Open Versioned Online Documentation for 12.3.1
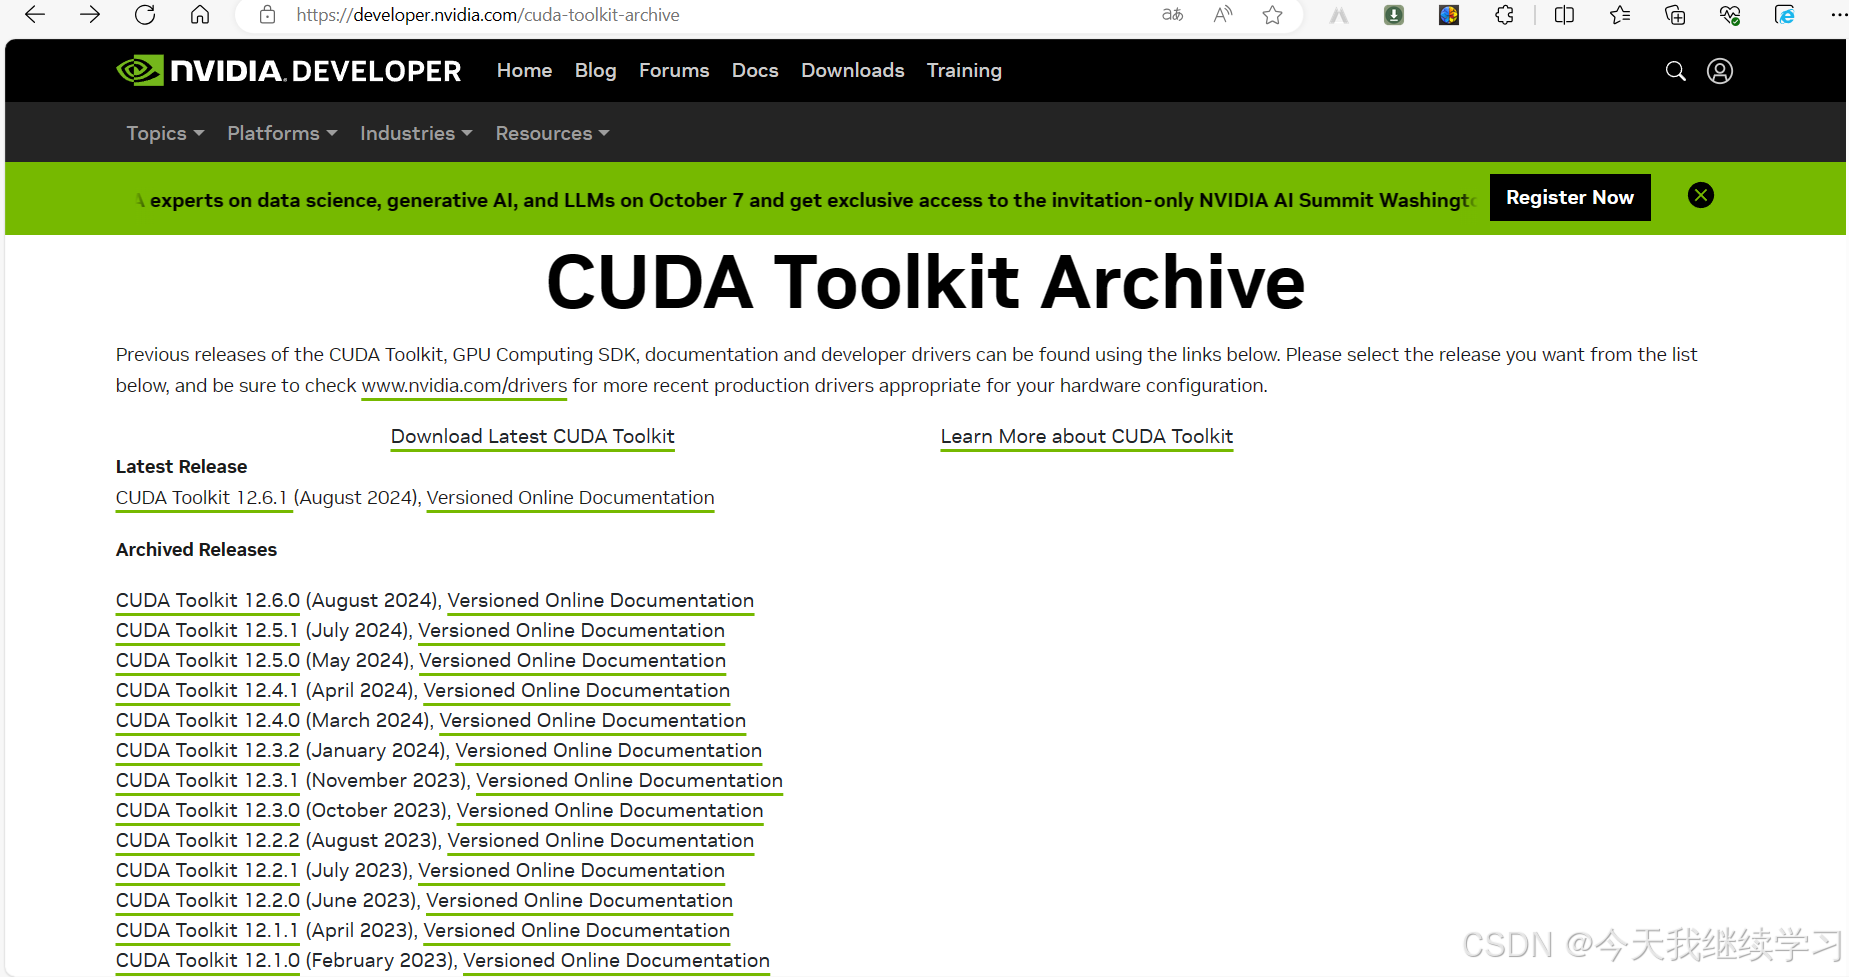 click(x=629, y=781)
